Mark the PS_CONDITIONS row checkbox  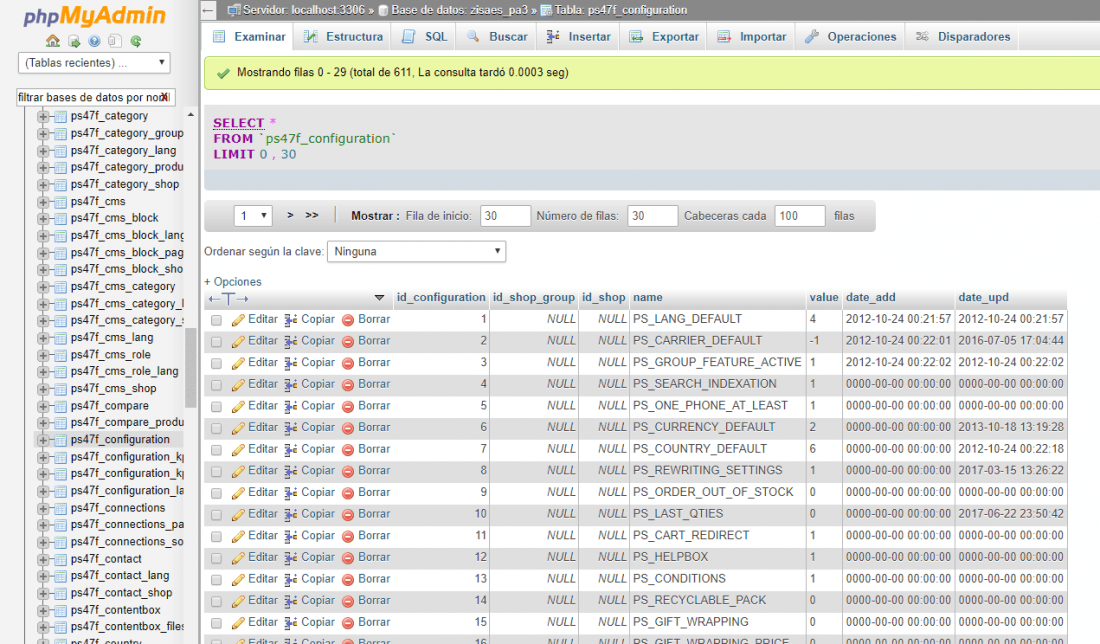(217, 580)
